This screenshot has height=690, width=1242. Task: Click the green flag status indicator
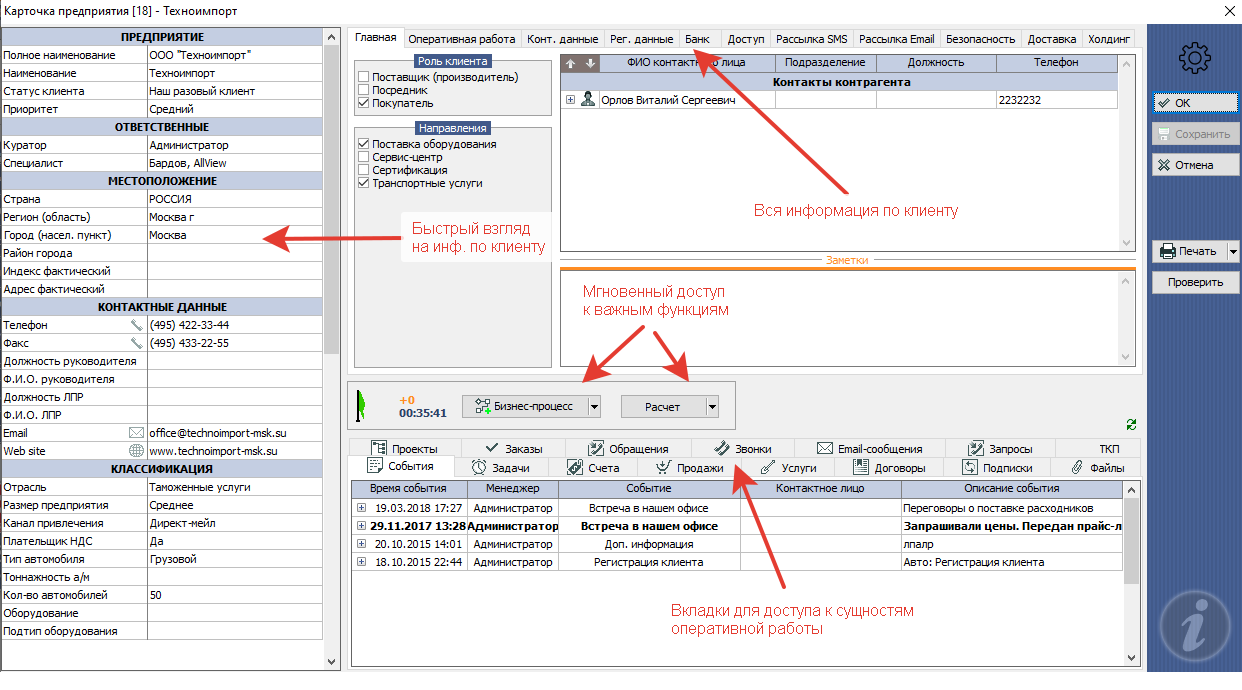[364, 405]
